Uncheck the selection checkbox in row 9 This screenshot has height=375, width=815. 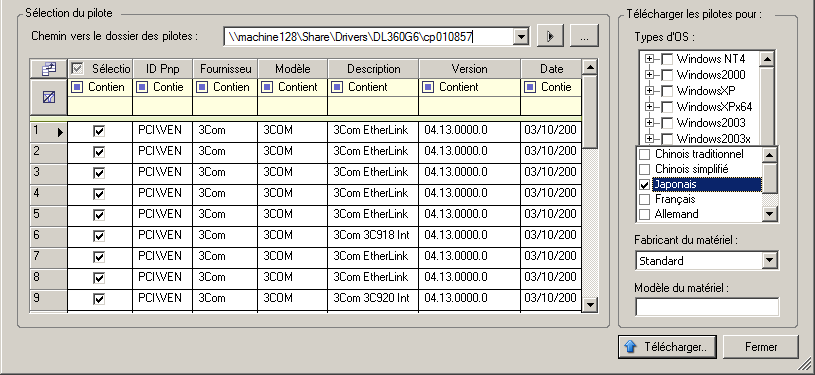click(99, 299)
